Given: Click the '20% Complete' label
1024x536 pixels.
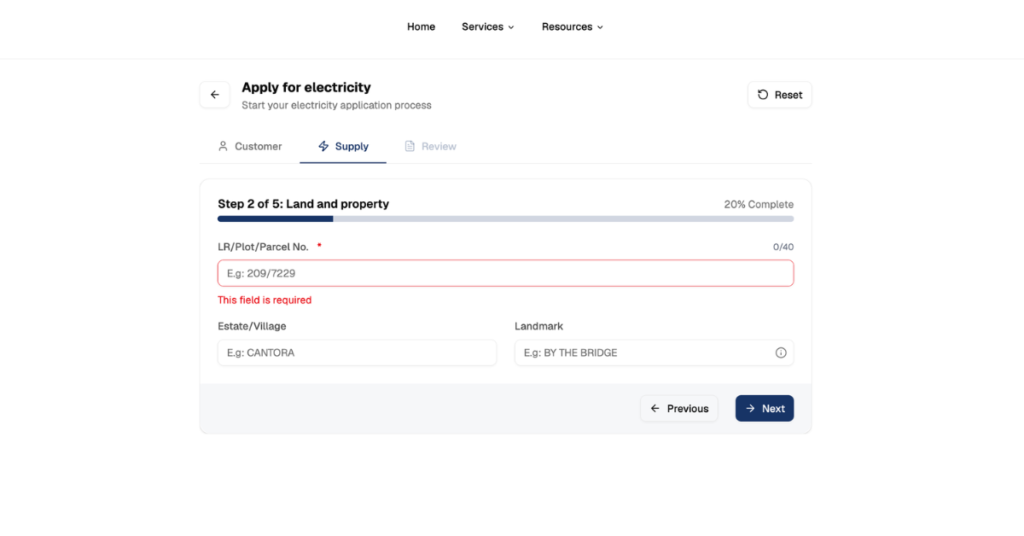Looking at the screenshot, I should click(758, 204).
